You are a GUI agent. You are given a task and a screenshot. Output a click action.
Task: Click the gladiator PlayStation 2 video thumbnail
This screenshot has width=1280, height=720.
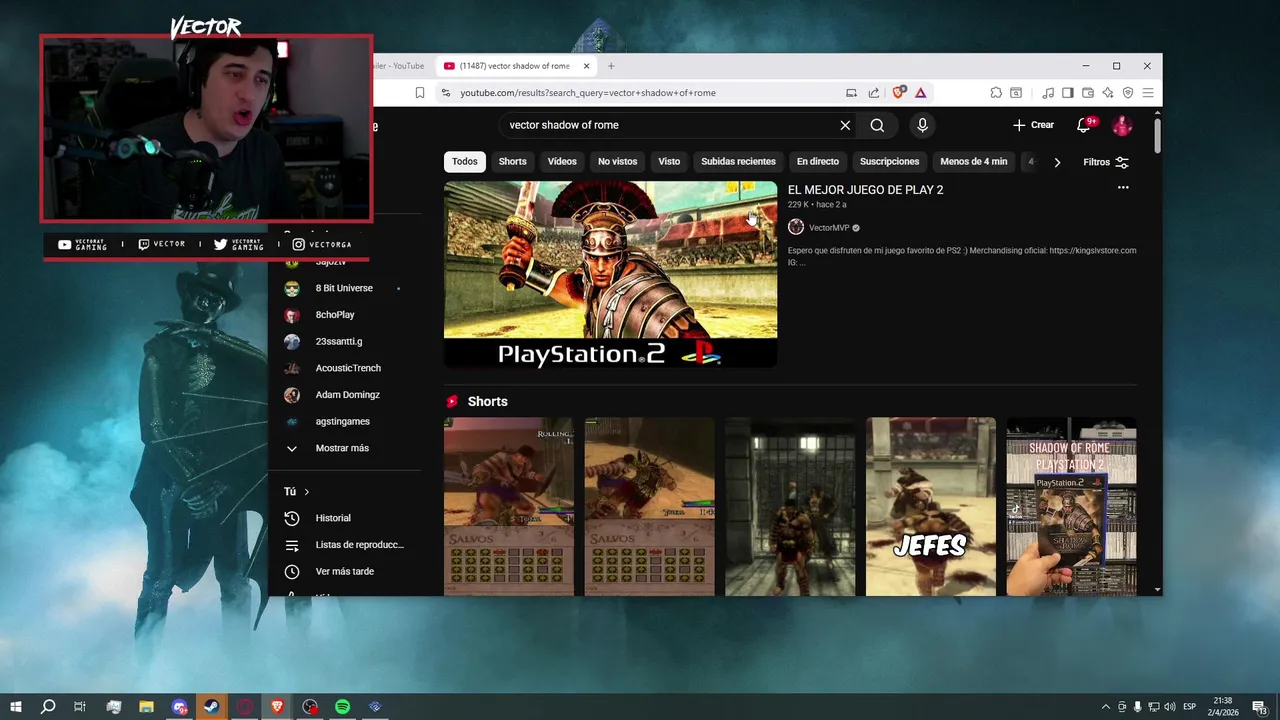(610, 274)
